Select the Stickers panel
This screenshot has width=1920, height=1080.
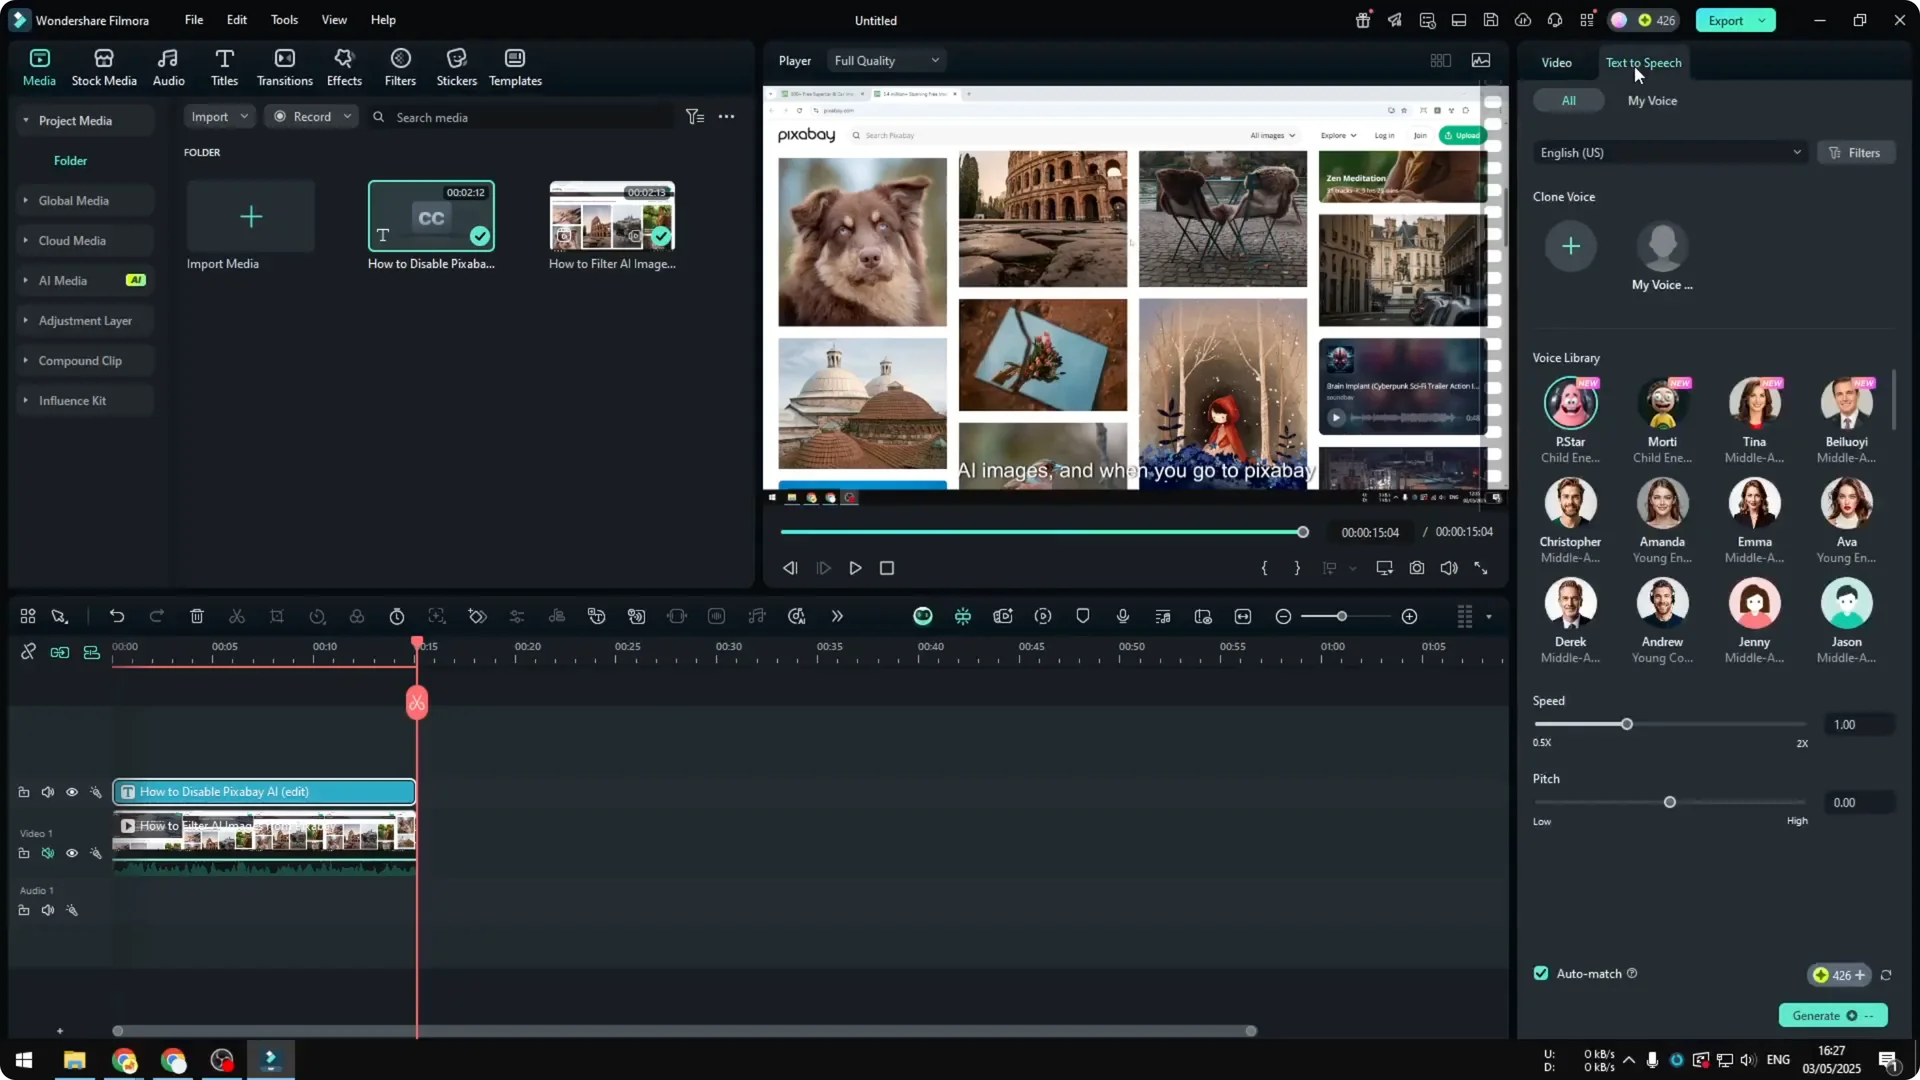tap(456, 66)
